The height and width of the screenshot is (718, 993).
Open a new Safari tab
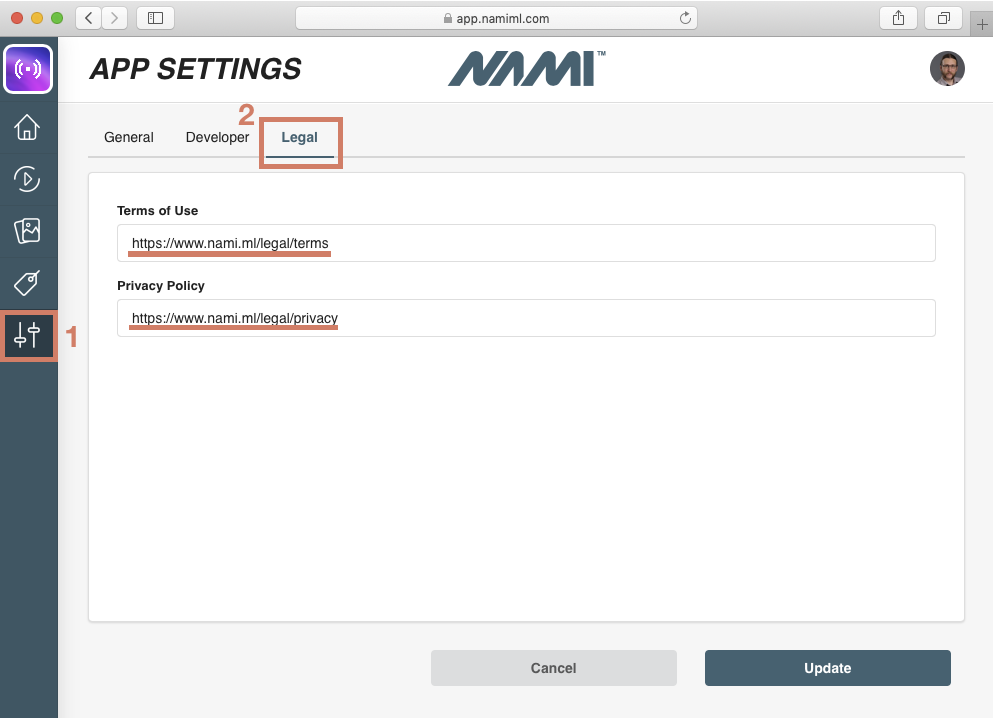pos(982,25)
